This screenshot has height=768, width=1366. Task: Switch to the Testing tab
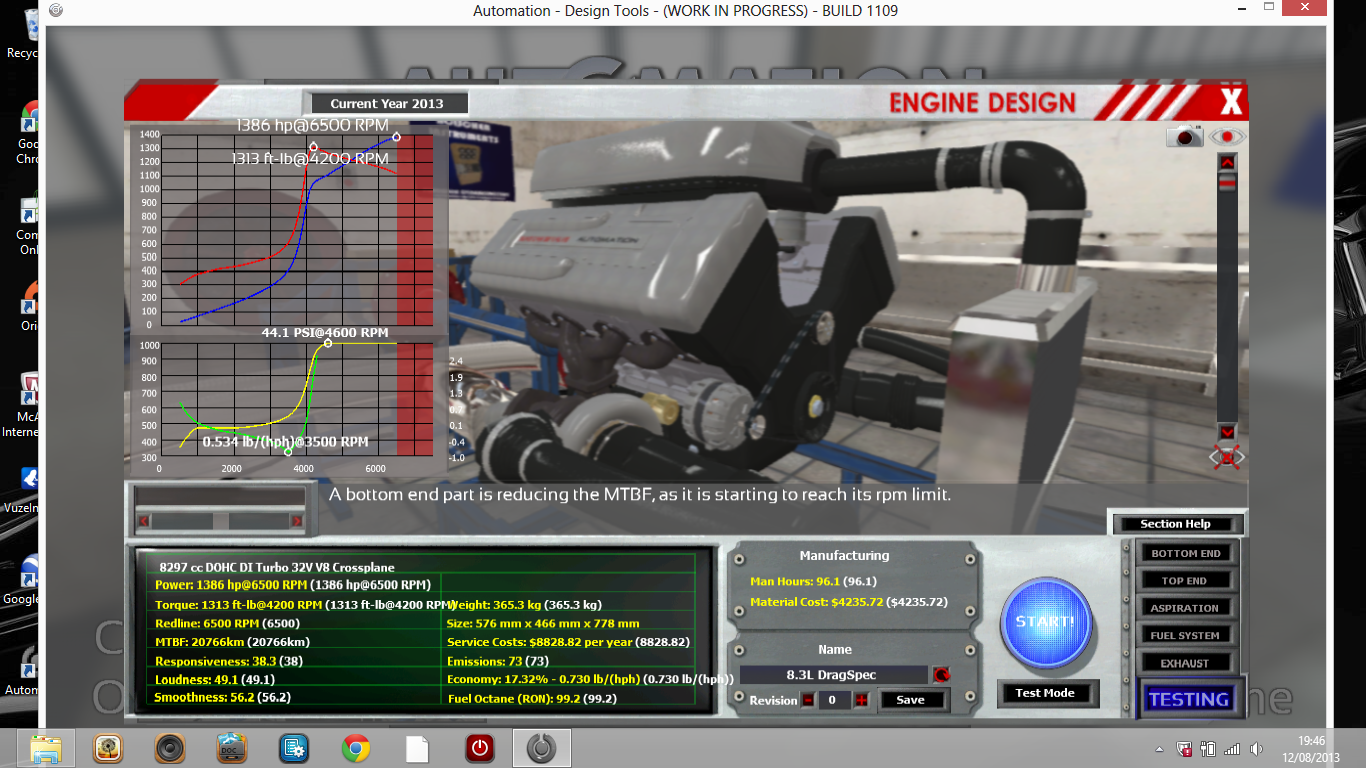click(1188, 699)
